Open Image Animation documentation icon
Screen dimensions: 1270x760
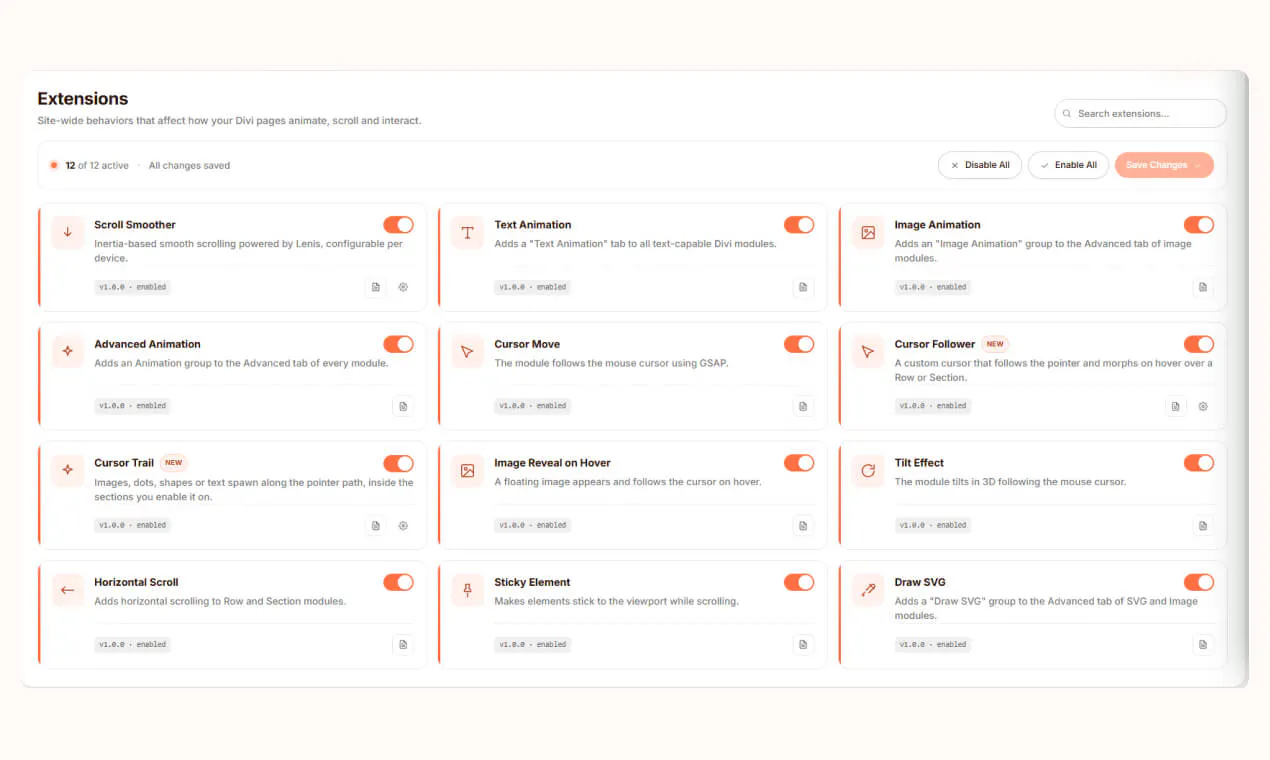pyautogui.click(x=1203, y=287)
